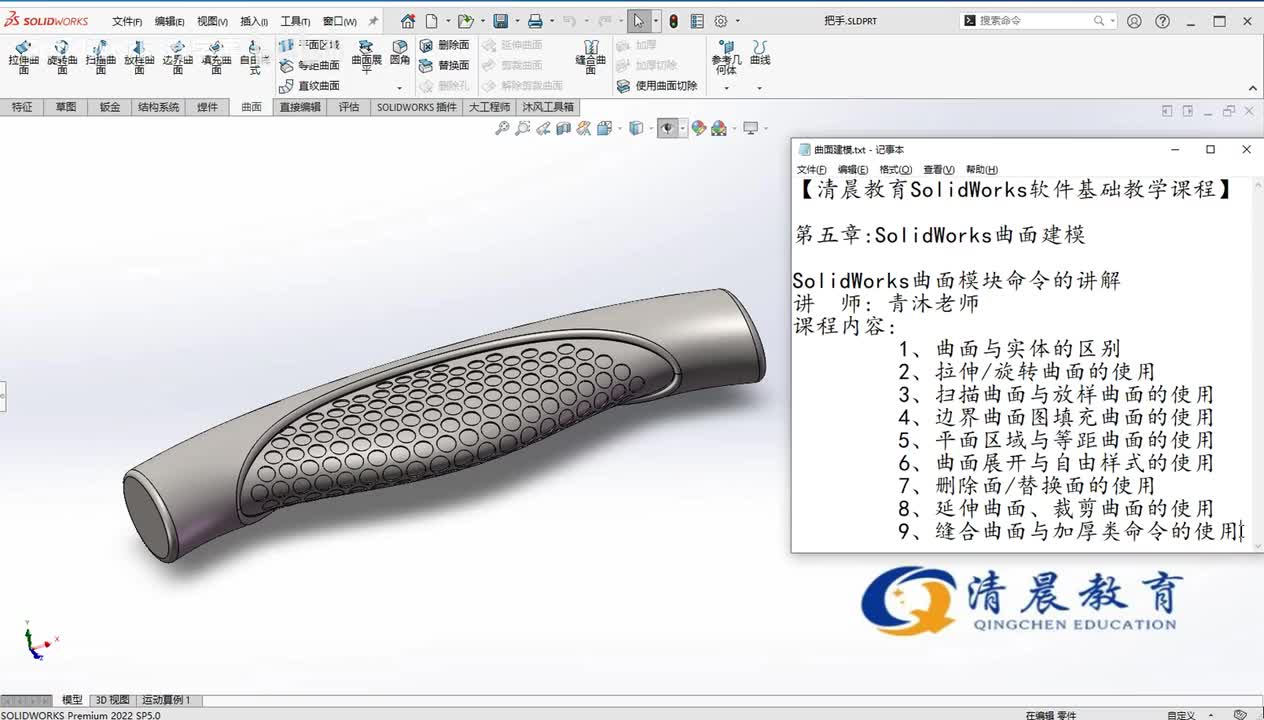Open the Options gear icon

click(721, 21)
